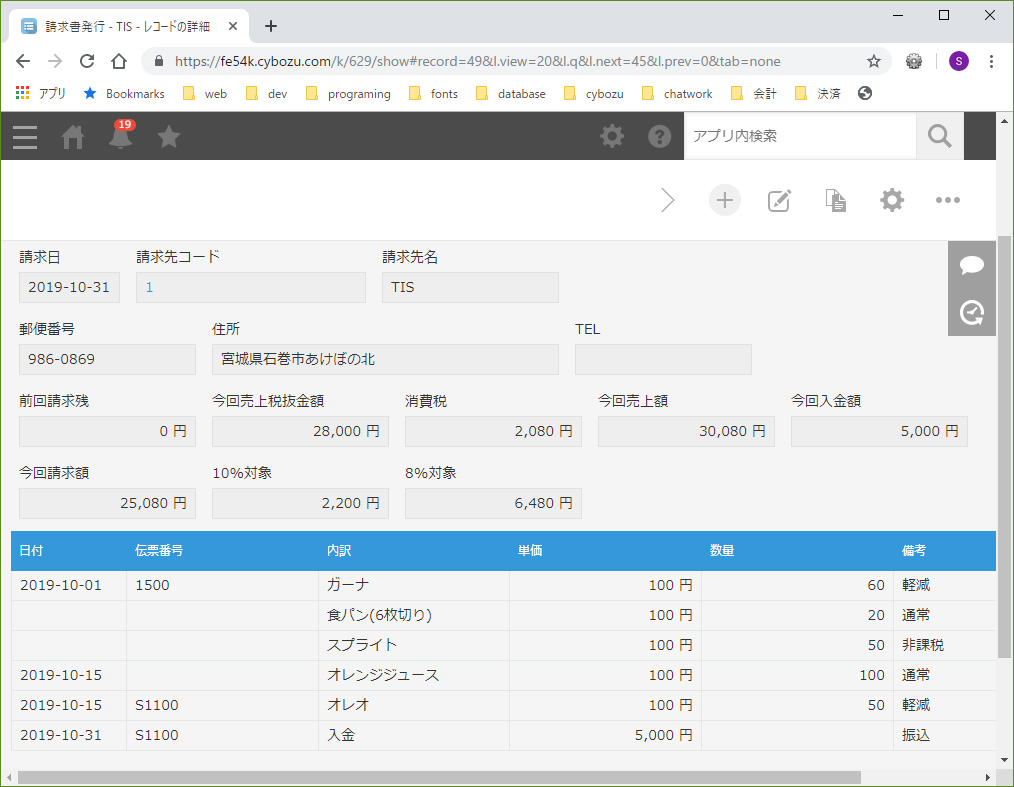Open the help question mark icon
Screen dimensions: 1014x787
(660, 136)
